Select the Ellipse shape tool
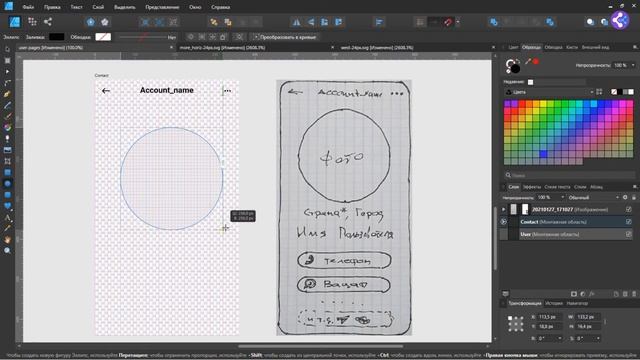This screenshot has height=360, width=640. (x=7, y=183)
